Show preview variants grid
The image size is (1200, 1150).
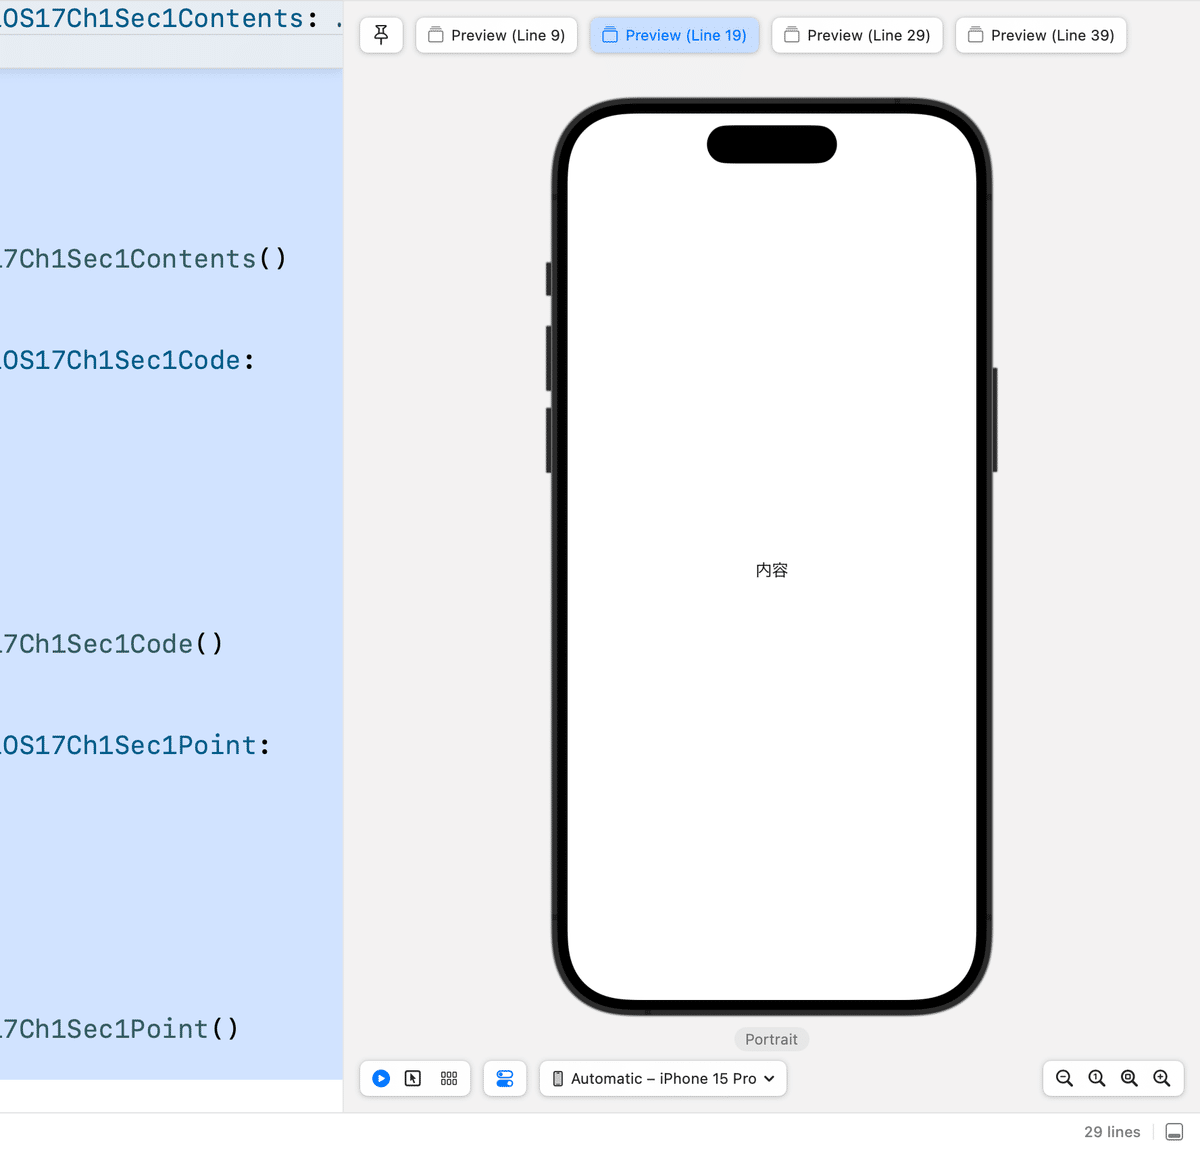449,1078
